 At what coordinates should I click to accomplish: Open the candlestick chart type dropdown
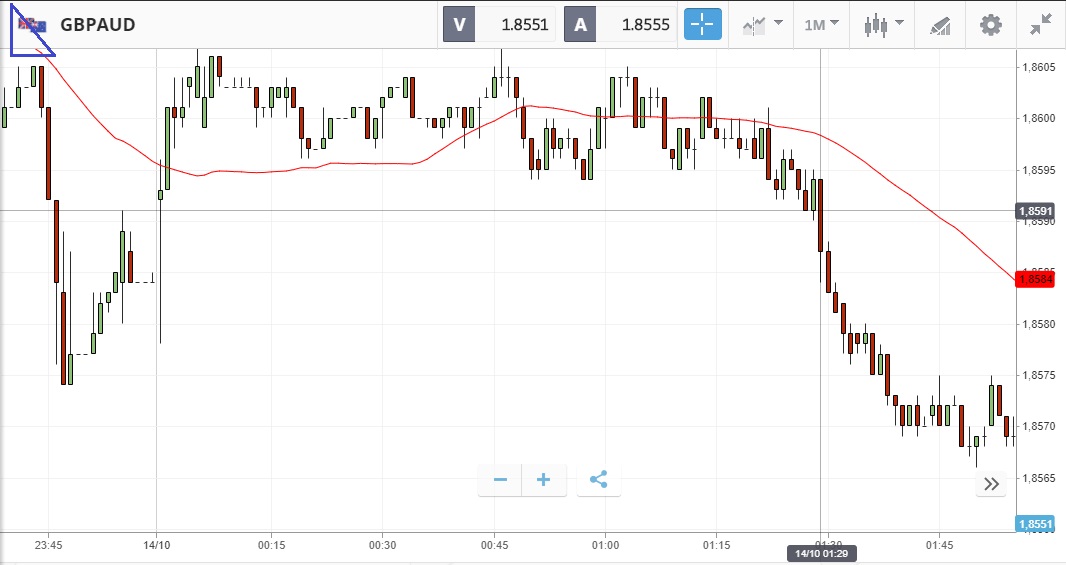[x=883, y=25]
